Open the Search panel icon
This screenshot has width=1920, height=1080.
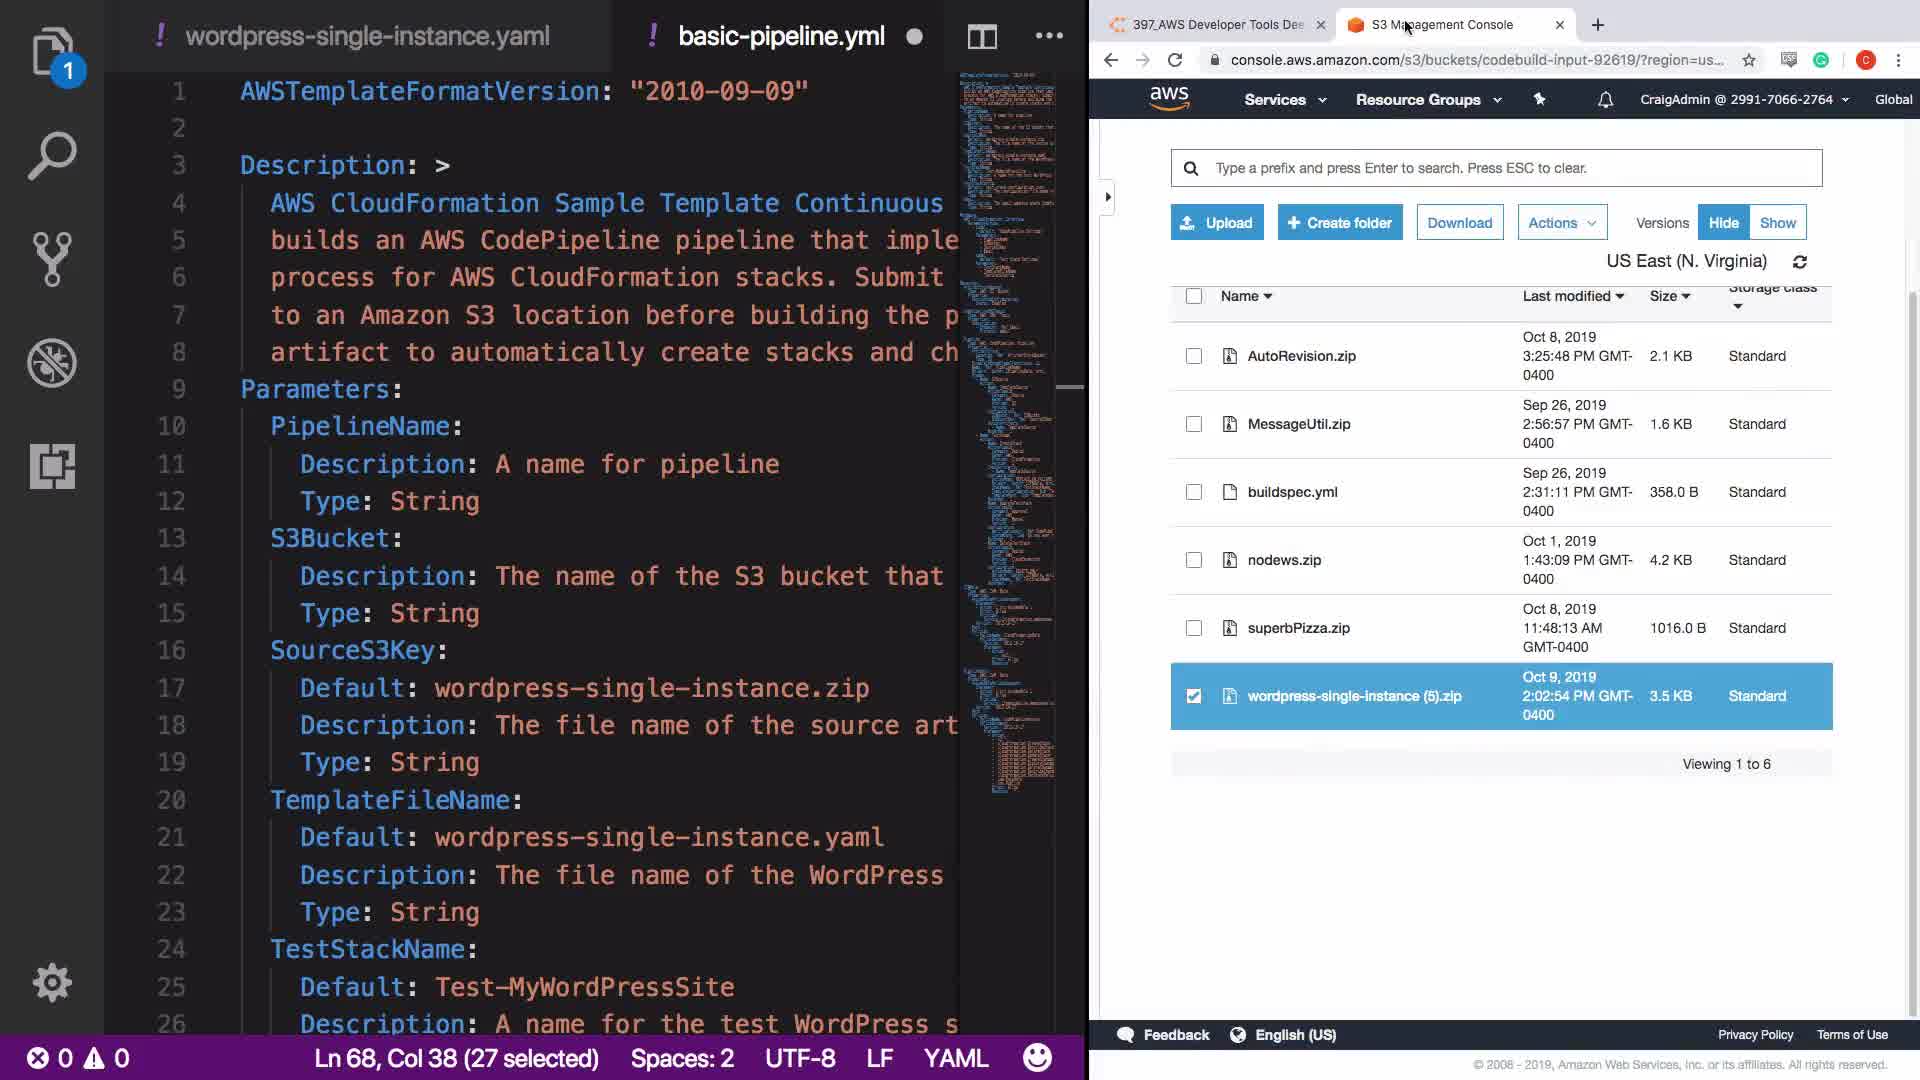[52, 156]
